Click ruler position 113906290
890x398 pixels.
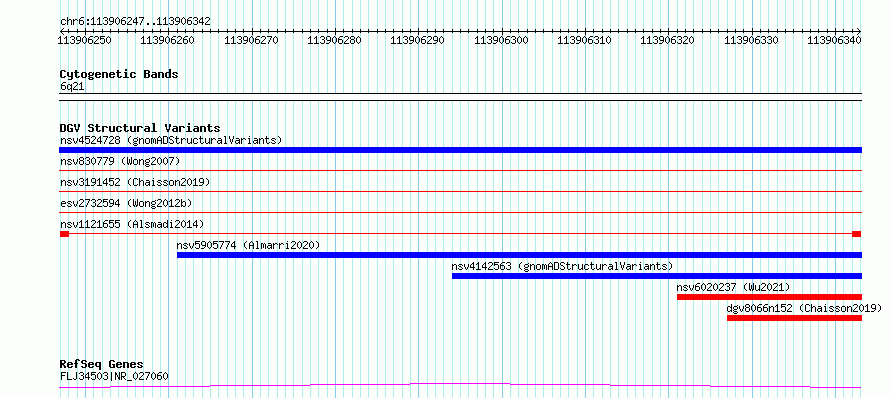click(x=418, y=40)
